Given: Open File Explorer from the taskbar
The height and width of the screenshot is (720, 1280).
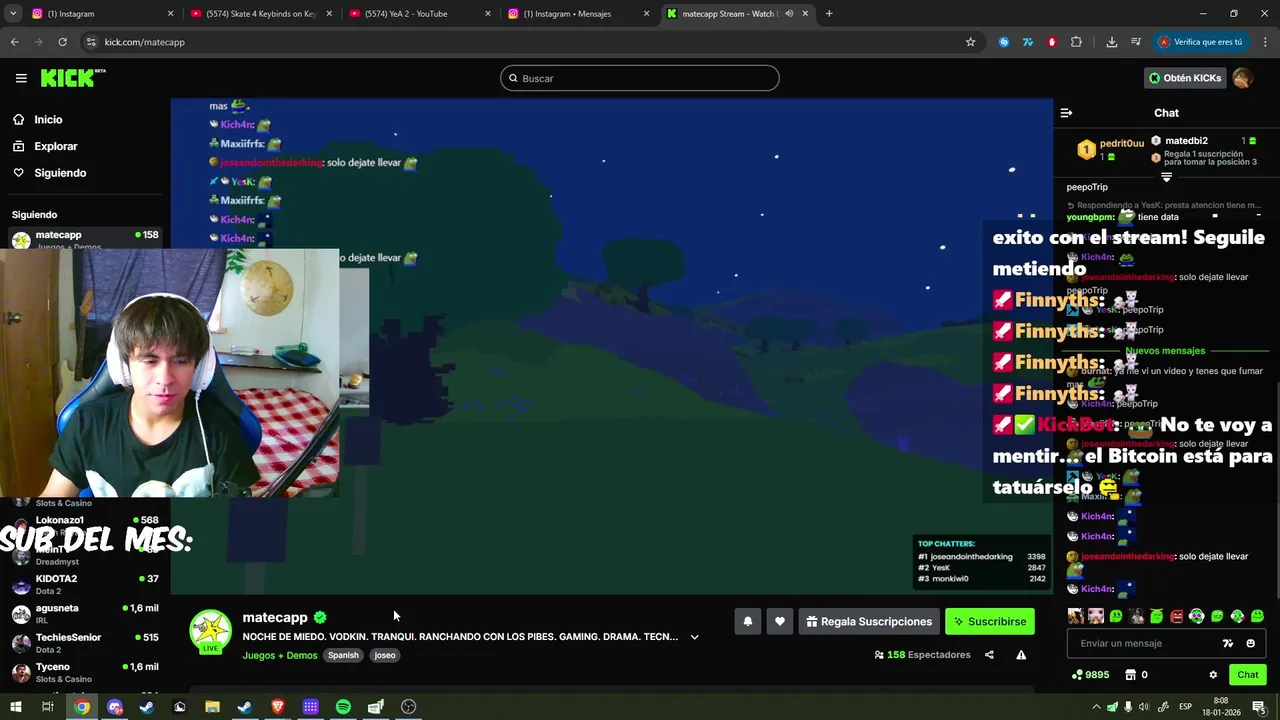Looking at the screenshot, I should pyautogui.click(x=212, y=707).
